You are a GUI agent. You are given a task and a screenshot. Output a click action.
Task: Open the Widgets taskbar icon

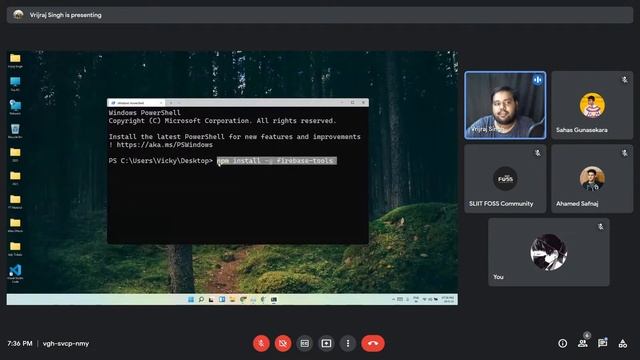pos(222,300)
